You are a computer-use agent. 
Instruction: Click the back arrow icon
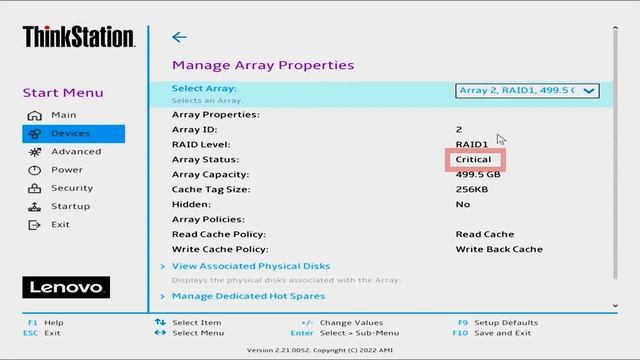[179, 37]
